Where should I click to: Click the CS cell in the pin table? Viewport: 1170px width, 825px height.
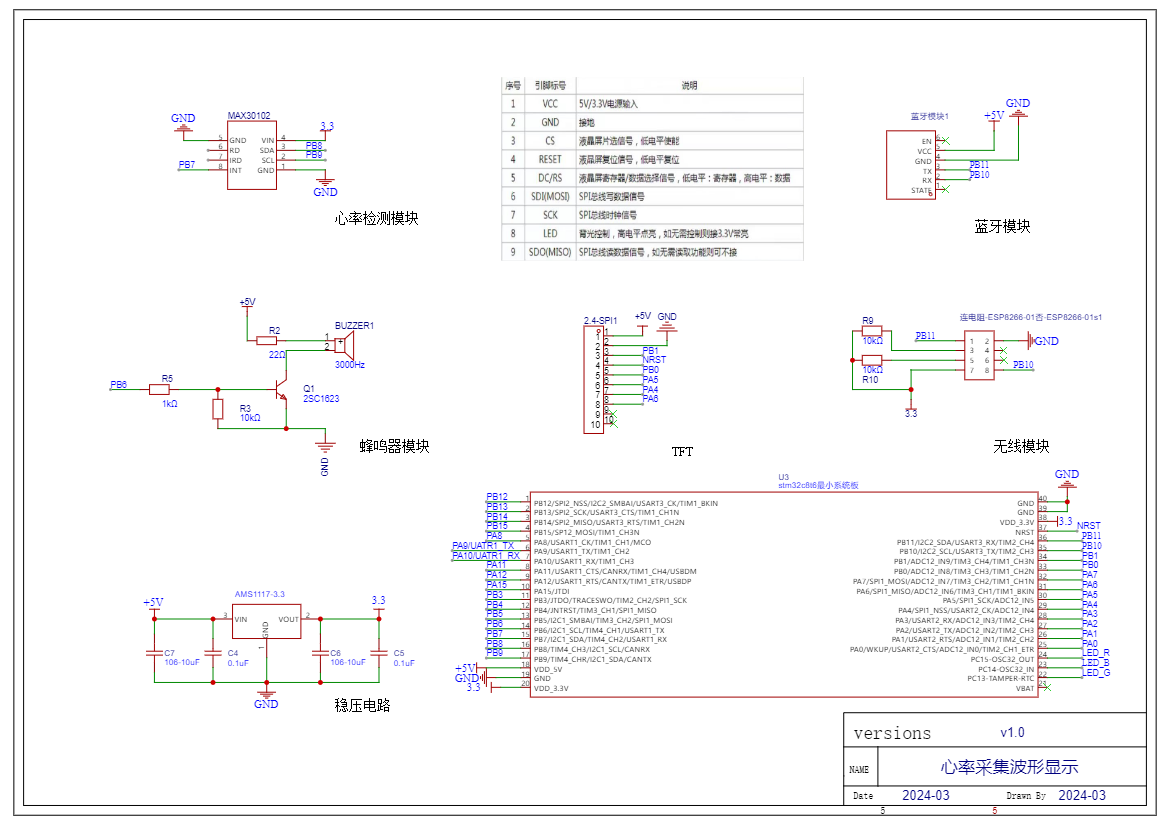pyautogui.click(x=550, y=141)
